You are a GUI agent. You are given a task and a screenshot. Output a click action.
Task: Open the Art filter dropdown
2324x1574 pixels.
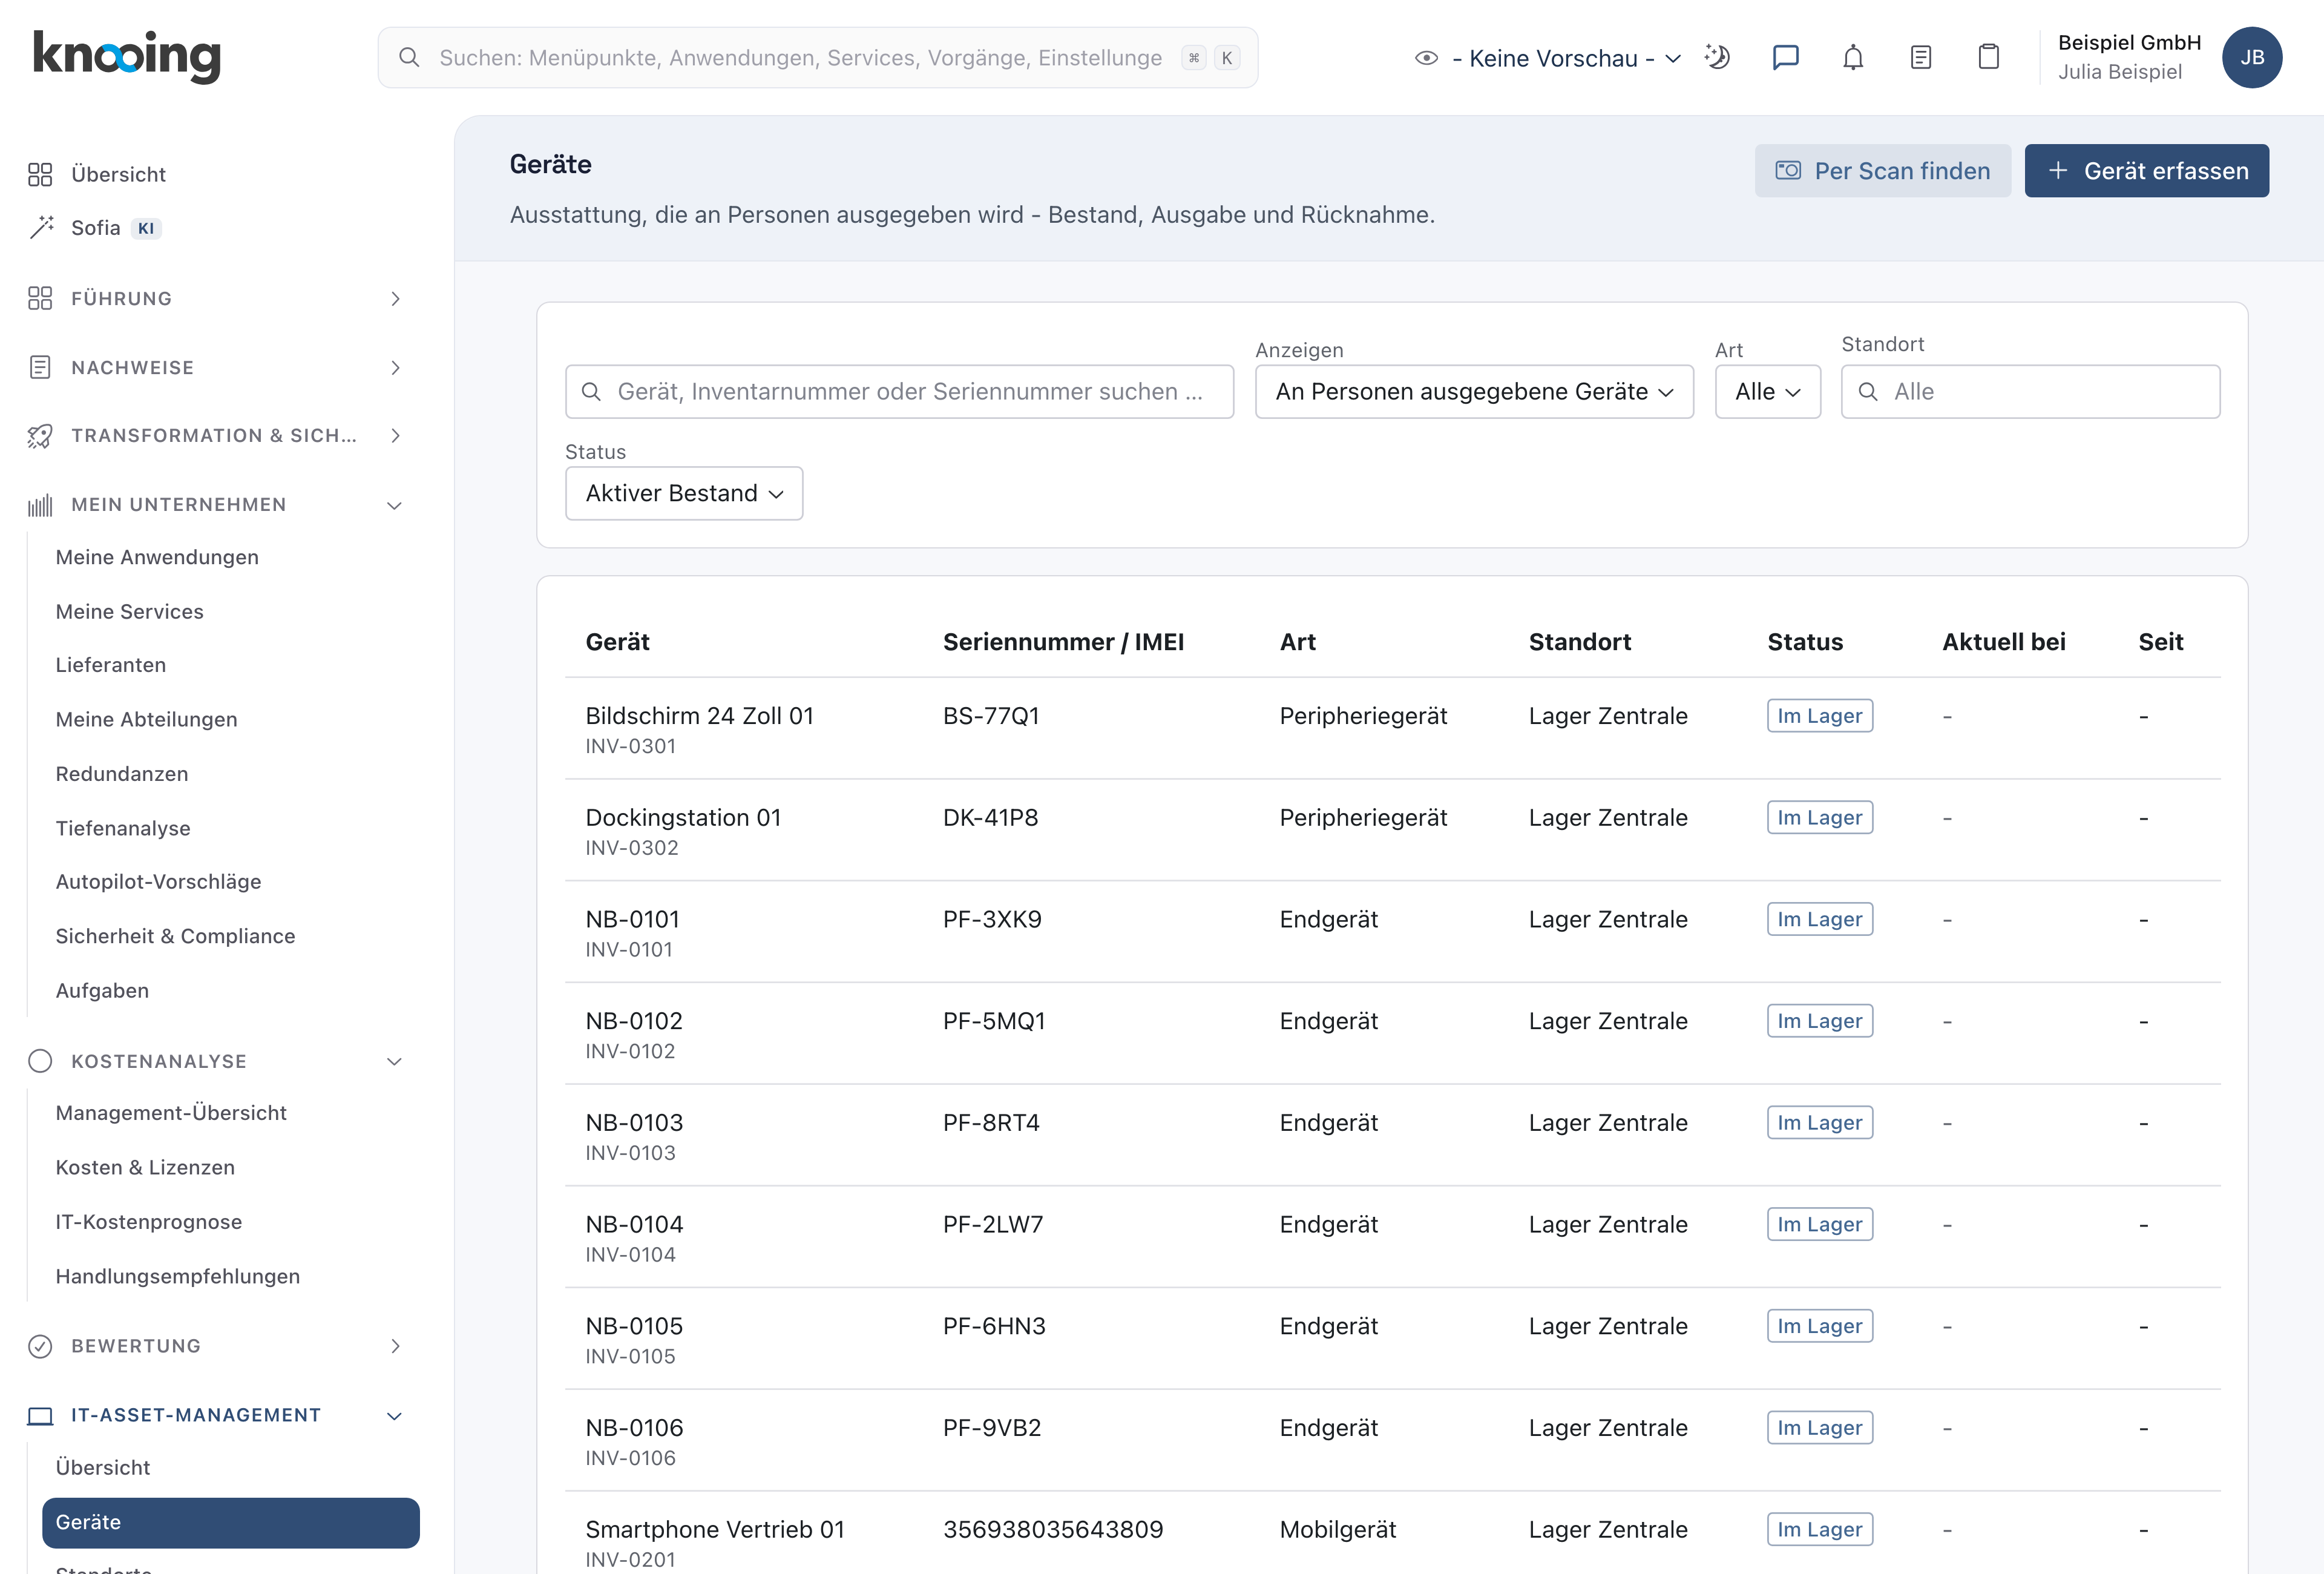pos(1767,391)
